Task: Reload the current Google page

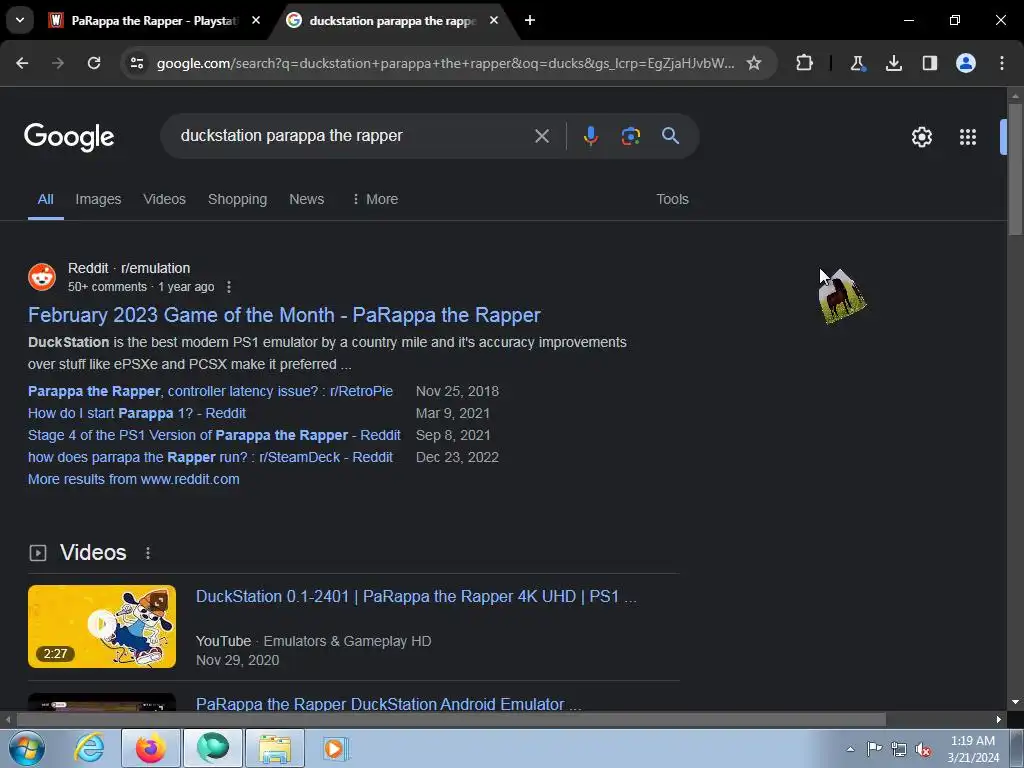Action: [94, 63]
